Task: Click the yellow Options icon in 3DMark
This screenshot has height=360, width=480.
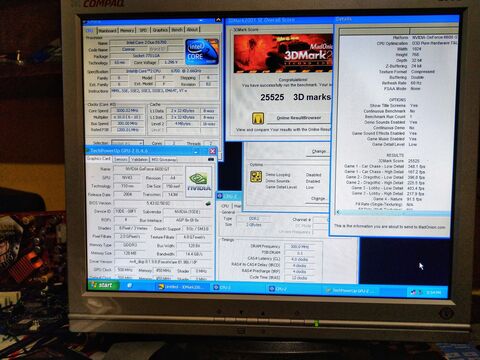Action: point(256,176)
